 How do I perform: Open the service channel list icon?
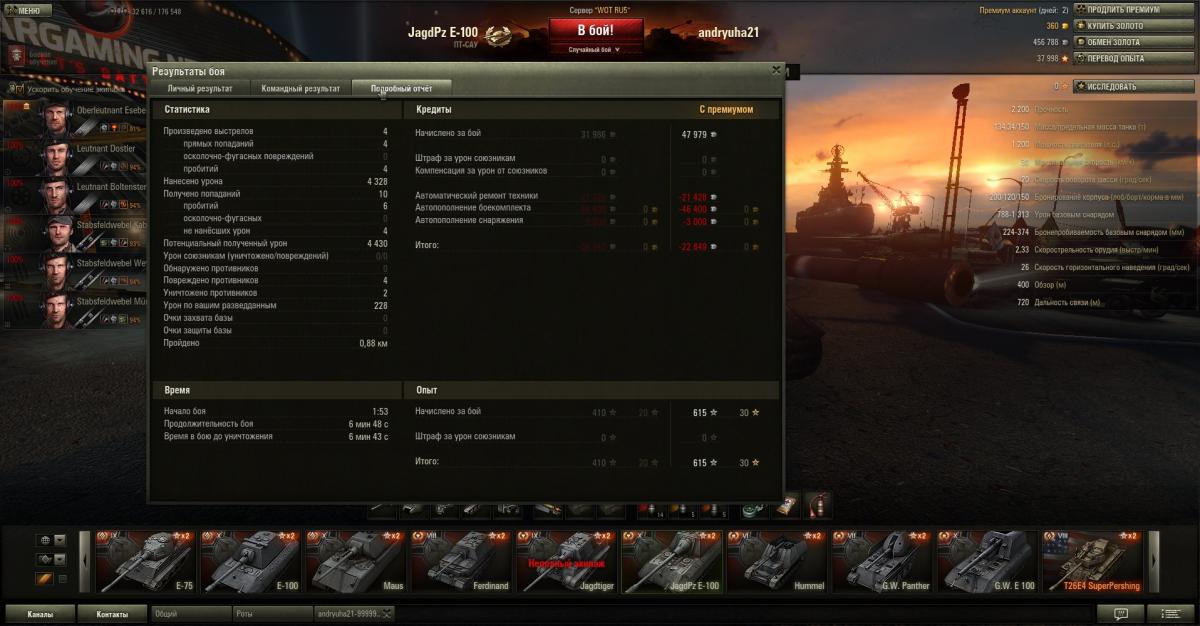[x=1169, y=613]
